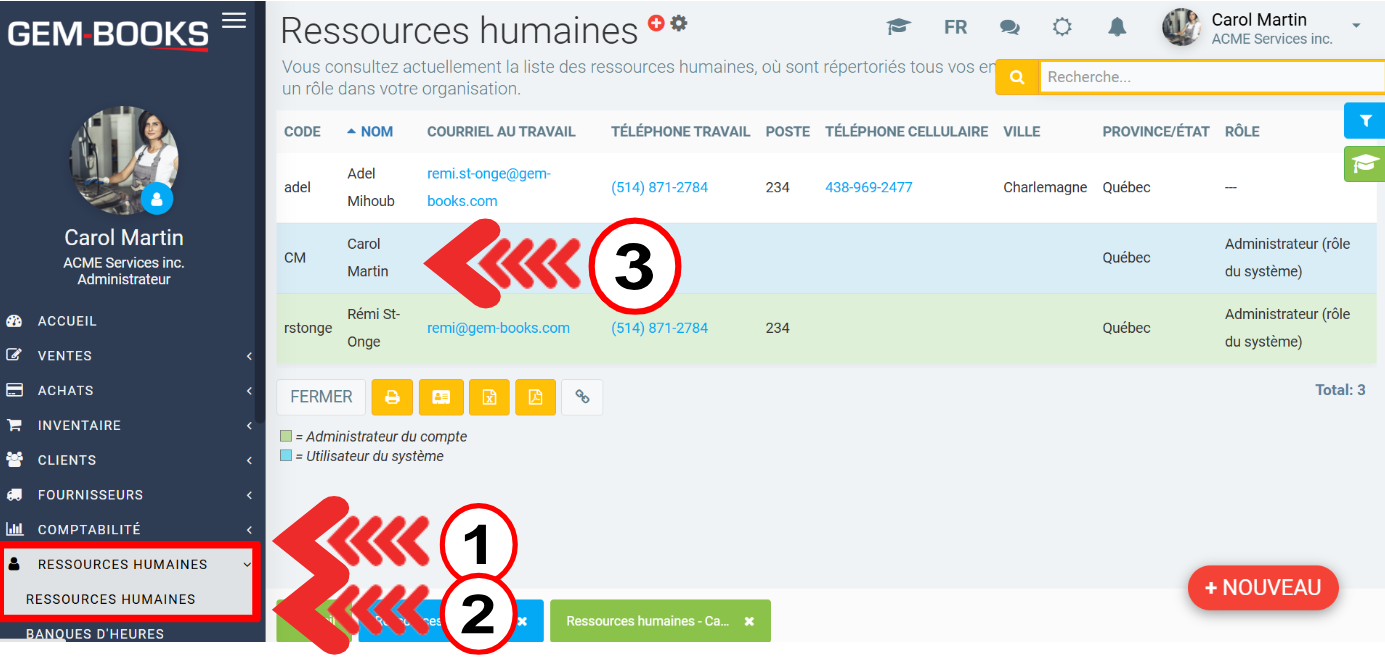Screen dimensions: 1385x657
Task: Export the list as PDF
Action: point(536,397)
